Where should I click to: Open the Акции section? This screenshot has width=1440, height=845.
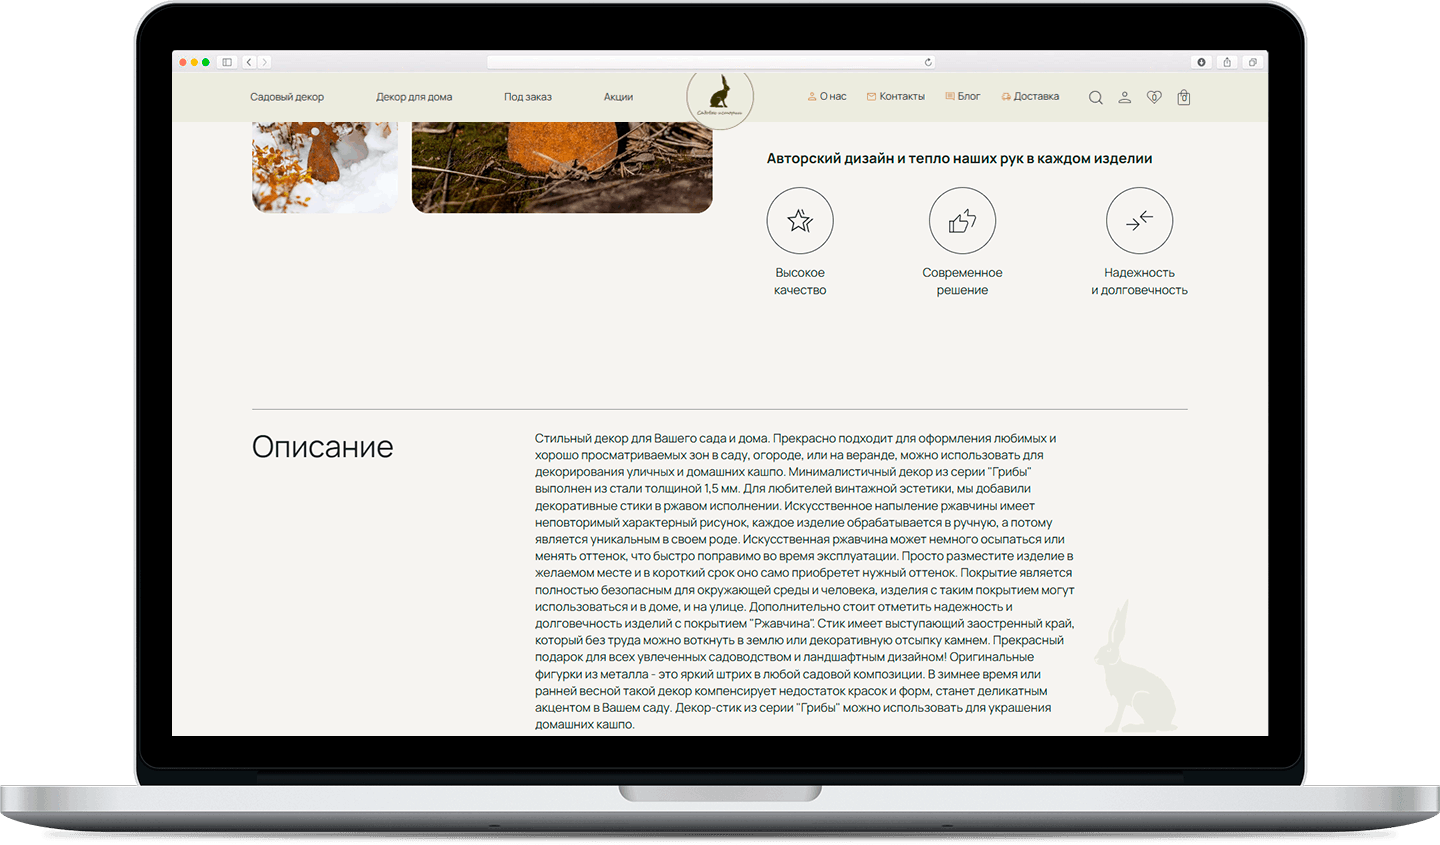[x=618, y=96]
